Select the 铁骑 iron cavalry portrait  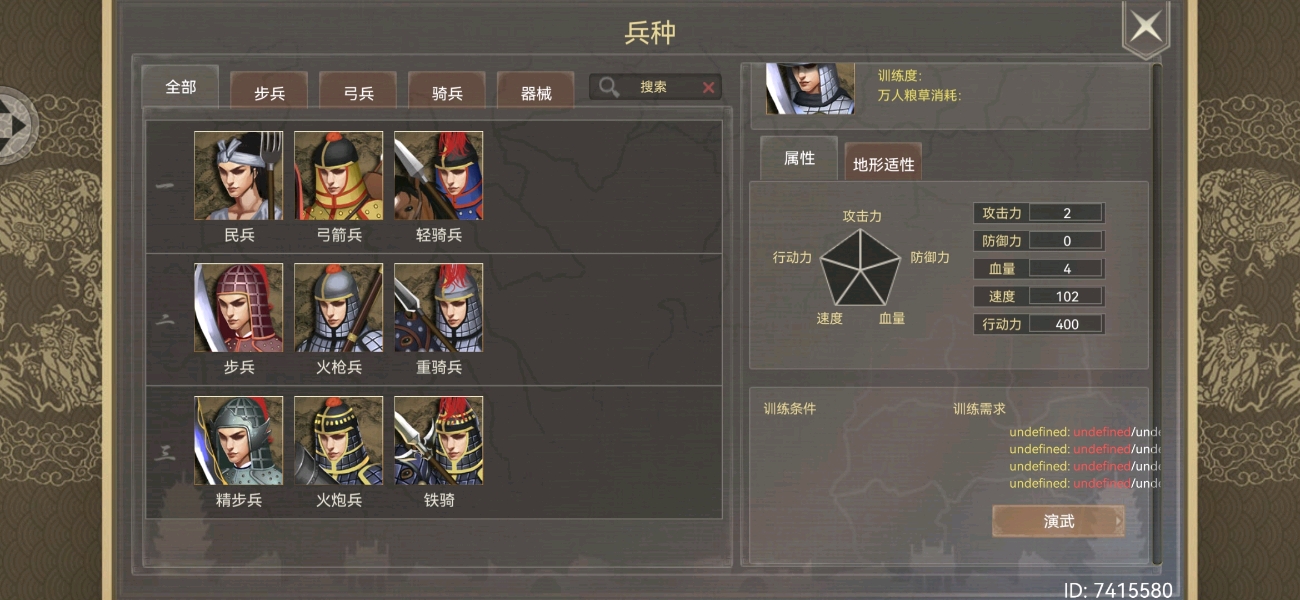coord(438,440)
